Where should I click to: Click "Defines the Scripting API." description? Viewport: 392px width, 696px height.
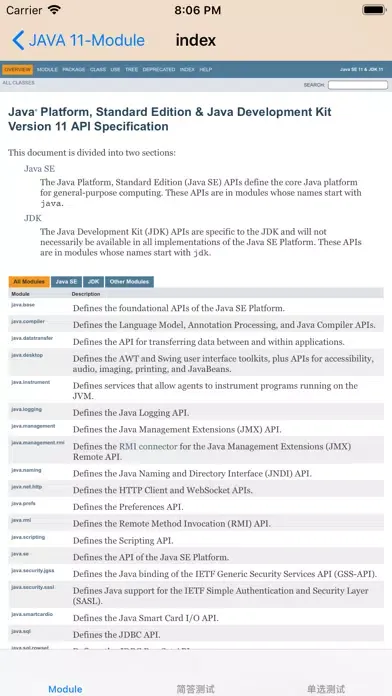123,541
